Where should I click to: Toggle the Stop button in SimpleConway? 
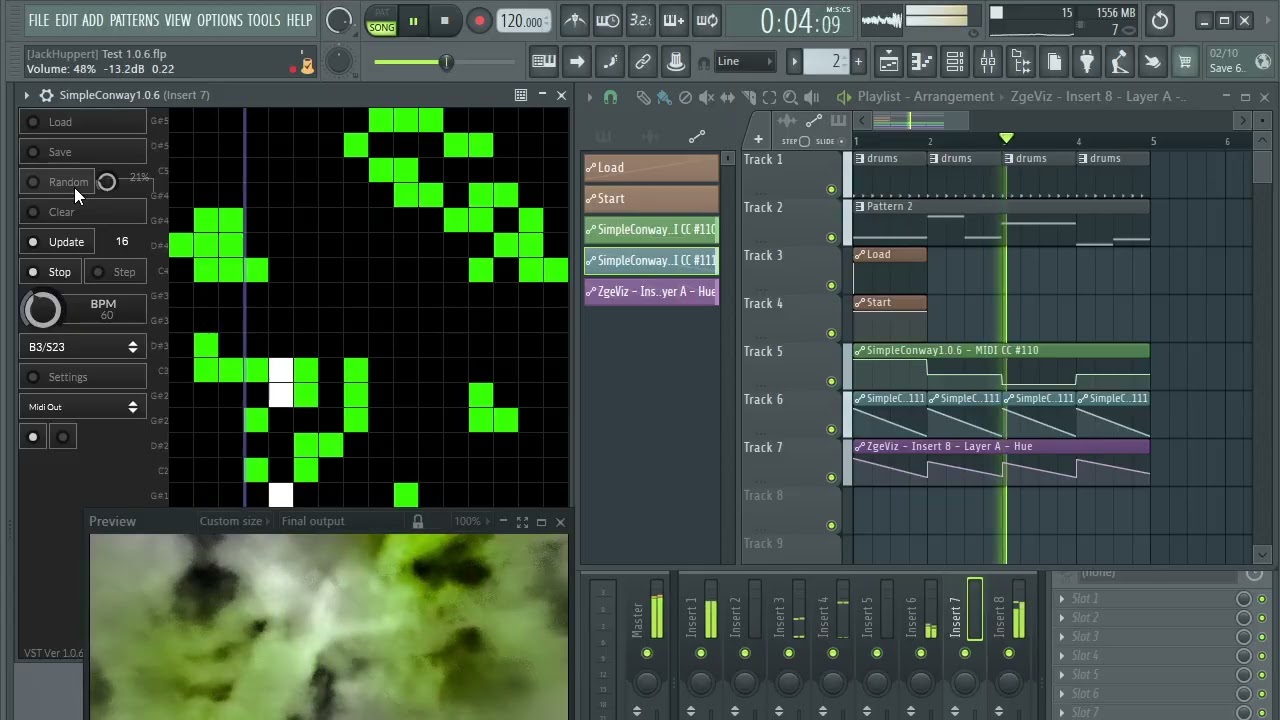(51, 272)
